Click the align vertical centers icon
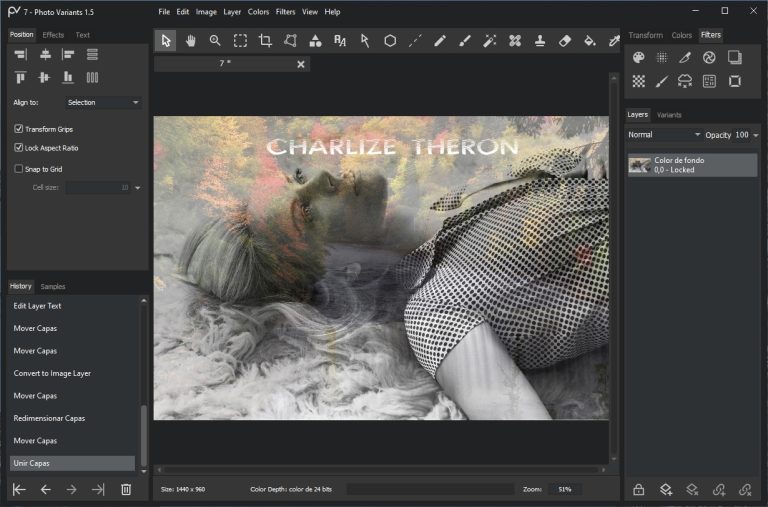The image size is (768, 507). pyautogui.click(x=44, y=77)
